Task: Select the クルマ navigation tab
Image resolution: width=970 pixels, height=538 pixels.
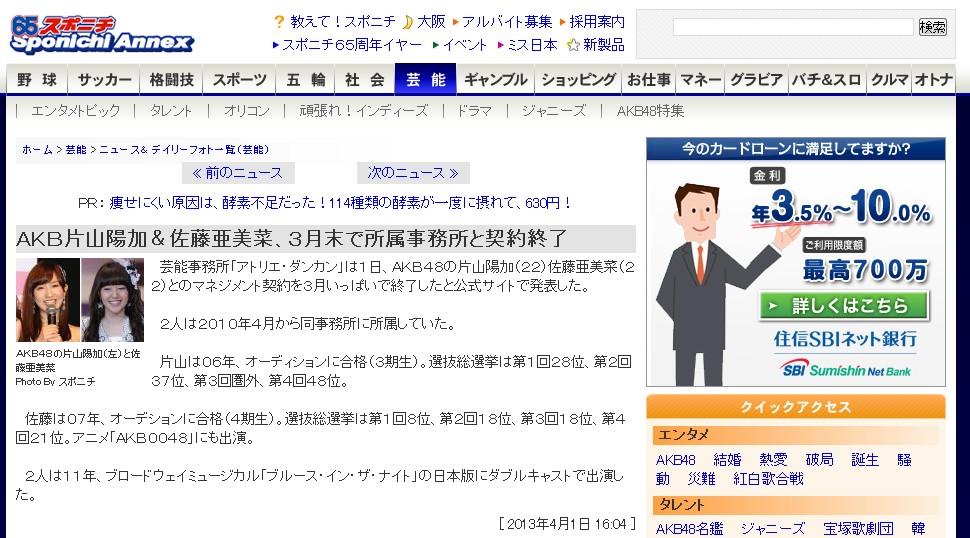Action: click(x=890, y=80)
